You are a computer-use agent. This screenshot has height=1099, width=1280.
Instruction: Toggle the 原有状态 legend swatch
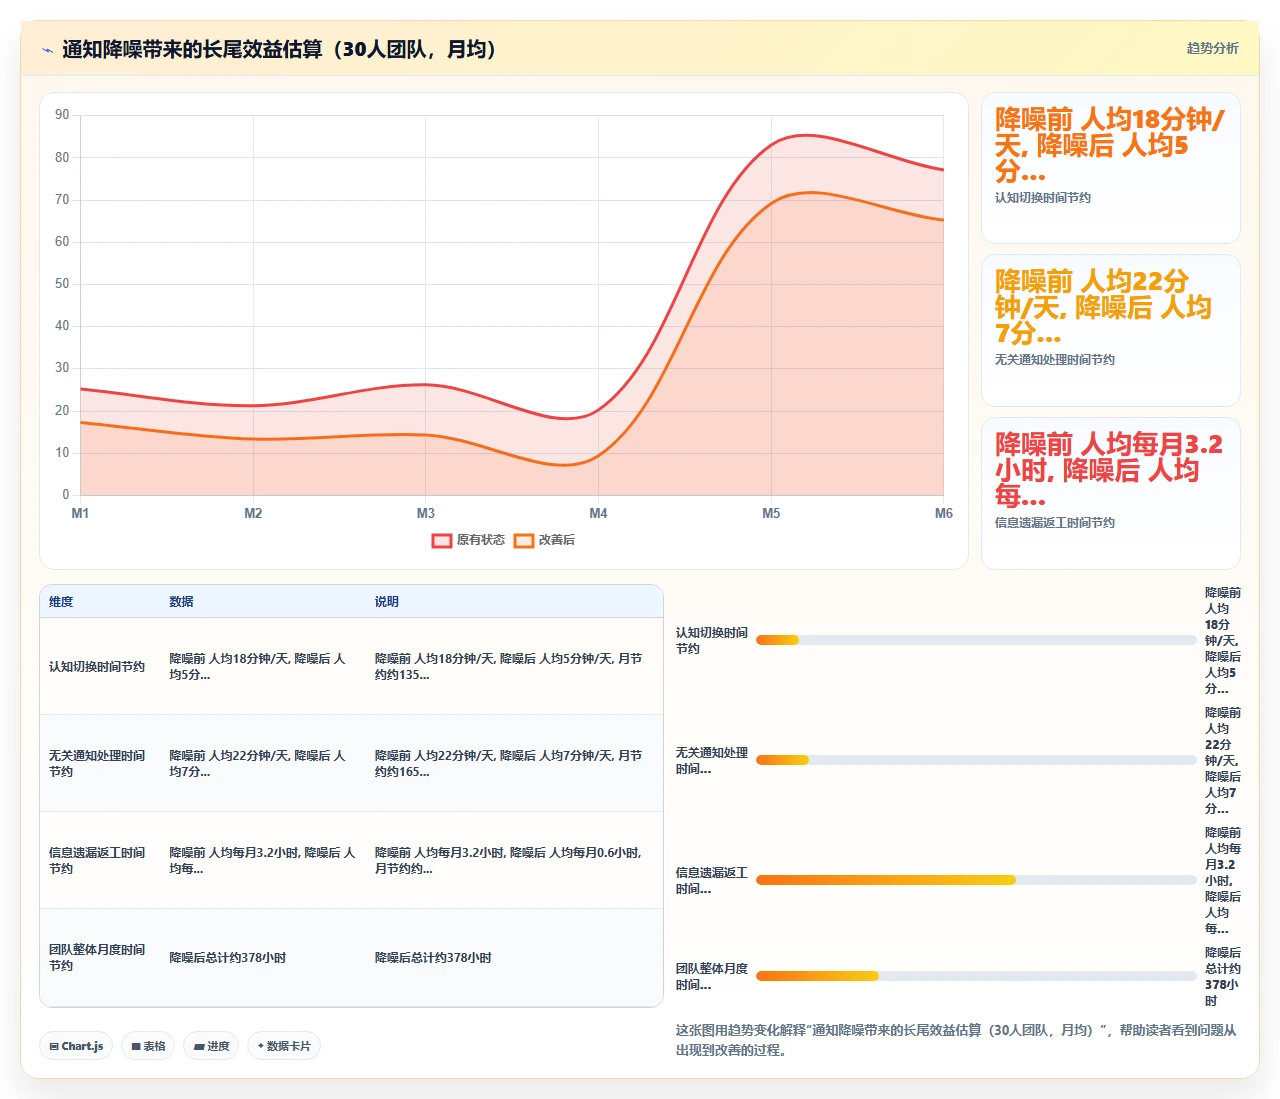pyautogui.click(x=442, y=541)
